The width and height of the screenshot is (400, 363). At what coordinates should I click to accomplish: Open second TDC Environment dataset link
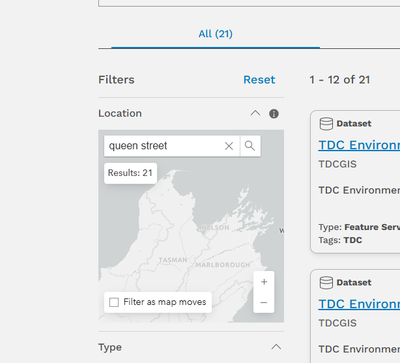[x=359, y=304]
